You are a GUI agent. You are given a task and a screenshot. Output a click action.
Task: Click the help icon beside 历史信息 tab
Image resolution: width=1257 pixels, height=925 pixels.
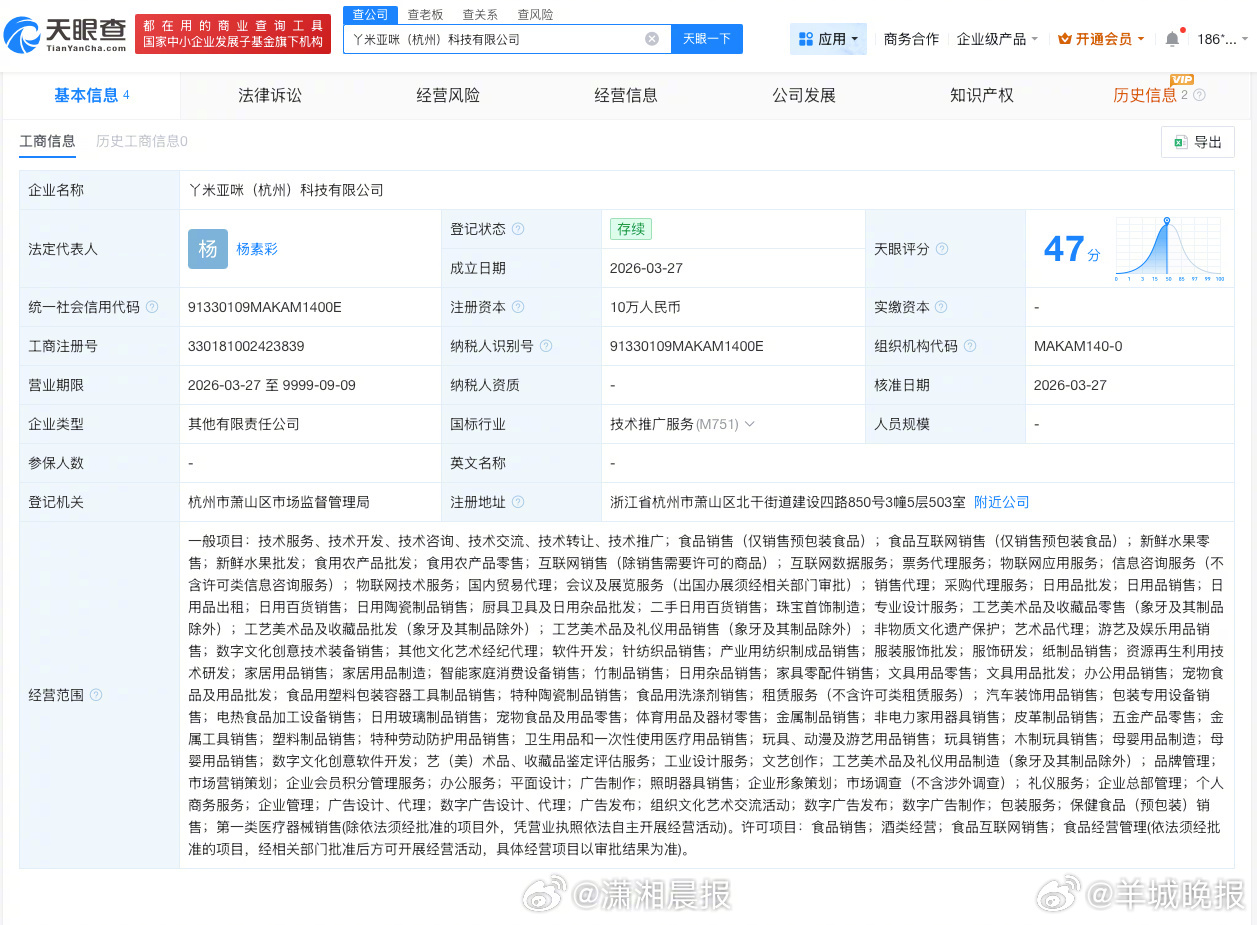click(1199, 95)
